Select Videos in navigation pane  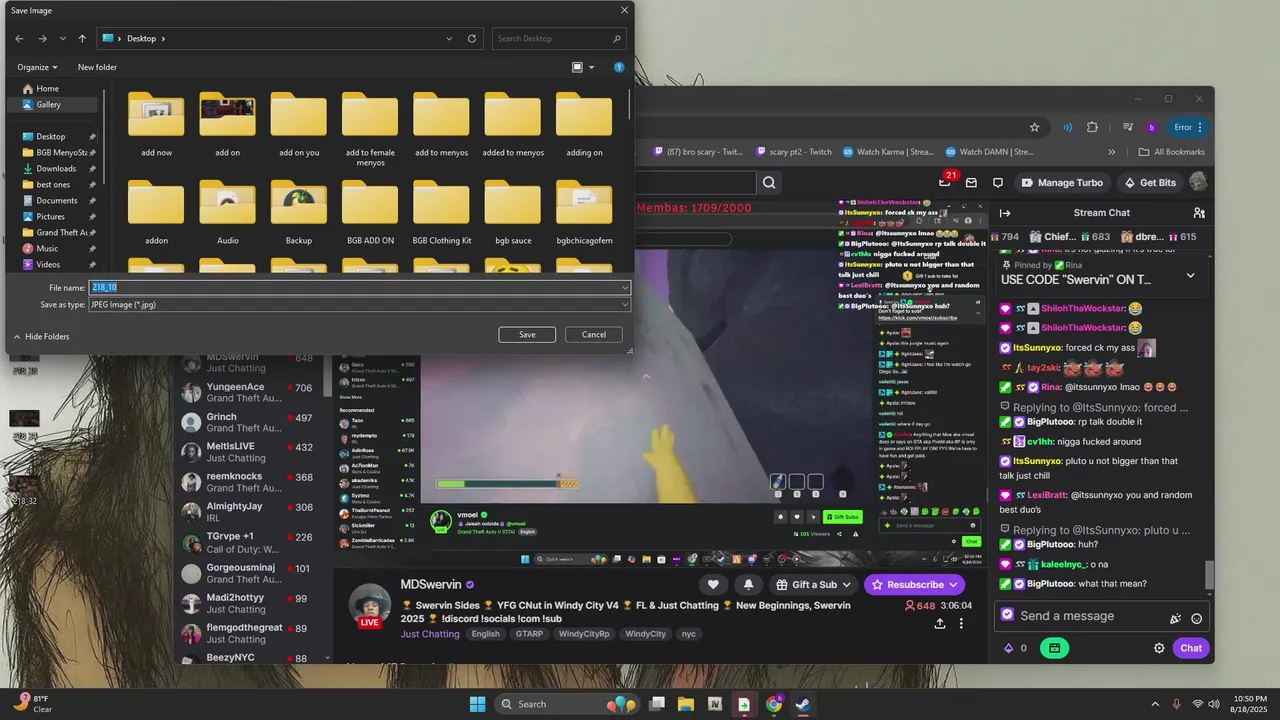[48, 264]
